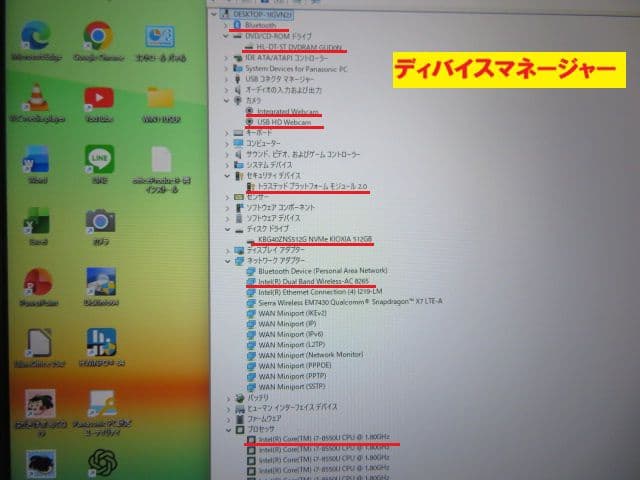640x480 pixels.
Task: Collapse the DVD/CD-ROM ドライブ category
Action: click(x=226, y=36)
